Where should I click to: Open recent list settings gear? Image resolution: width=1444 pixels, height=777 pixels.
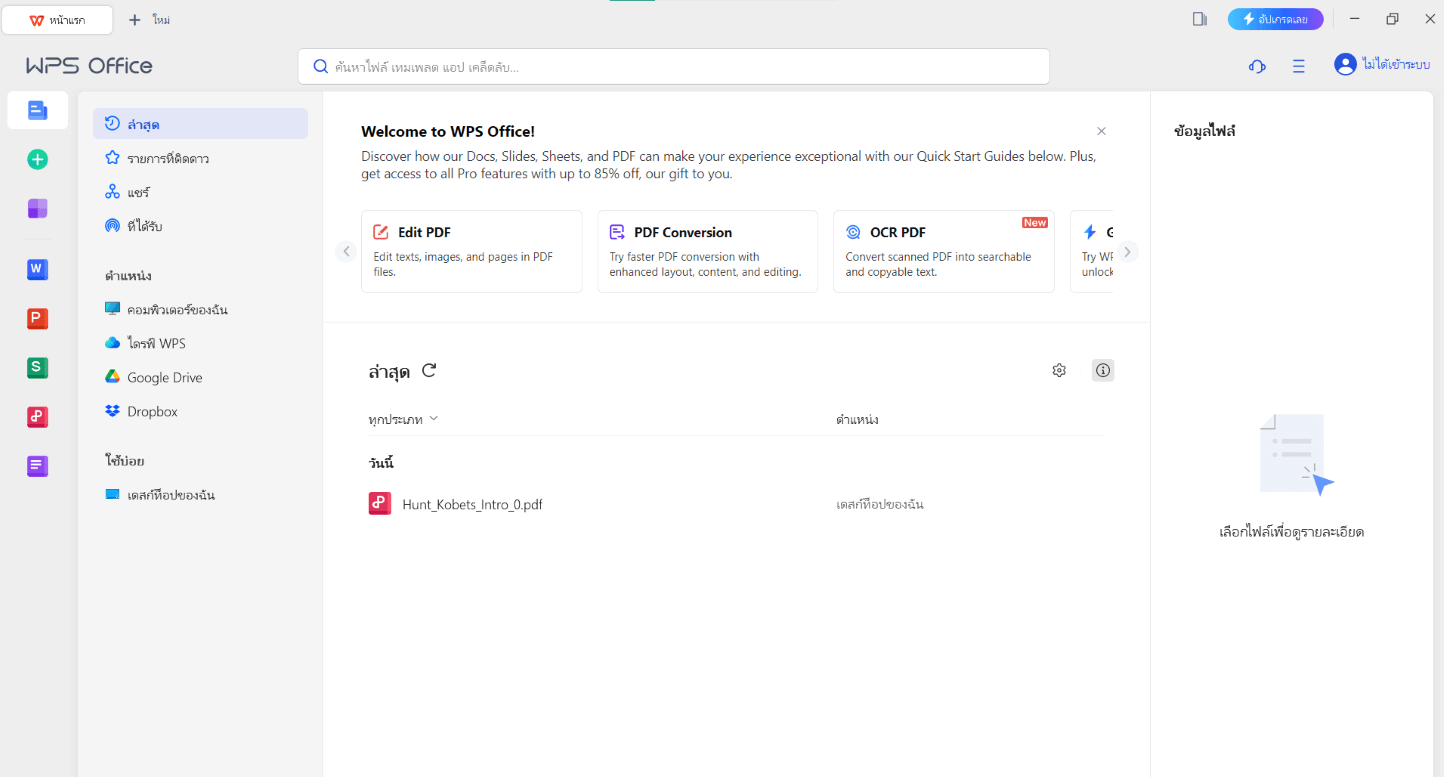1059,371
